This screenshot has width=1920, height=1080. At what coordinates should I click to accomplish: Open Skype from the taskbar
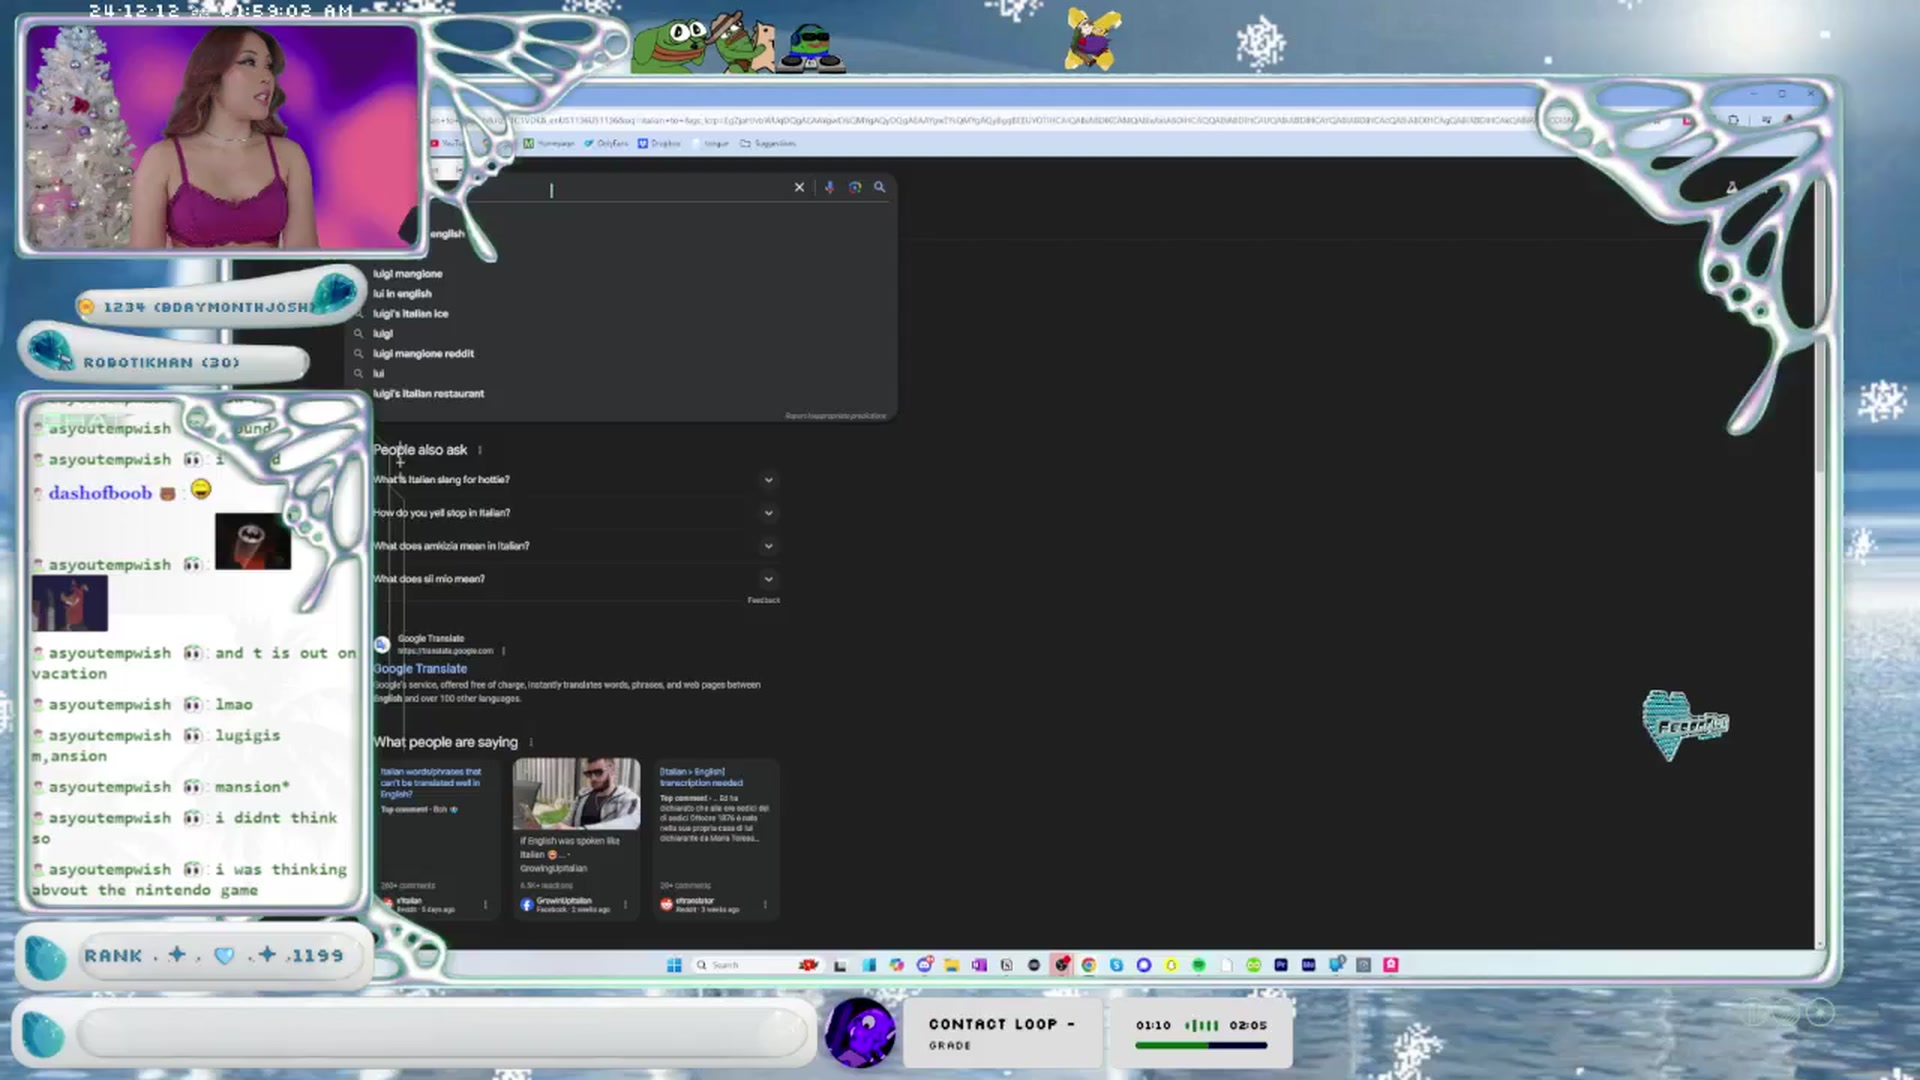[x=1117, y=965]
